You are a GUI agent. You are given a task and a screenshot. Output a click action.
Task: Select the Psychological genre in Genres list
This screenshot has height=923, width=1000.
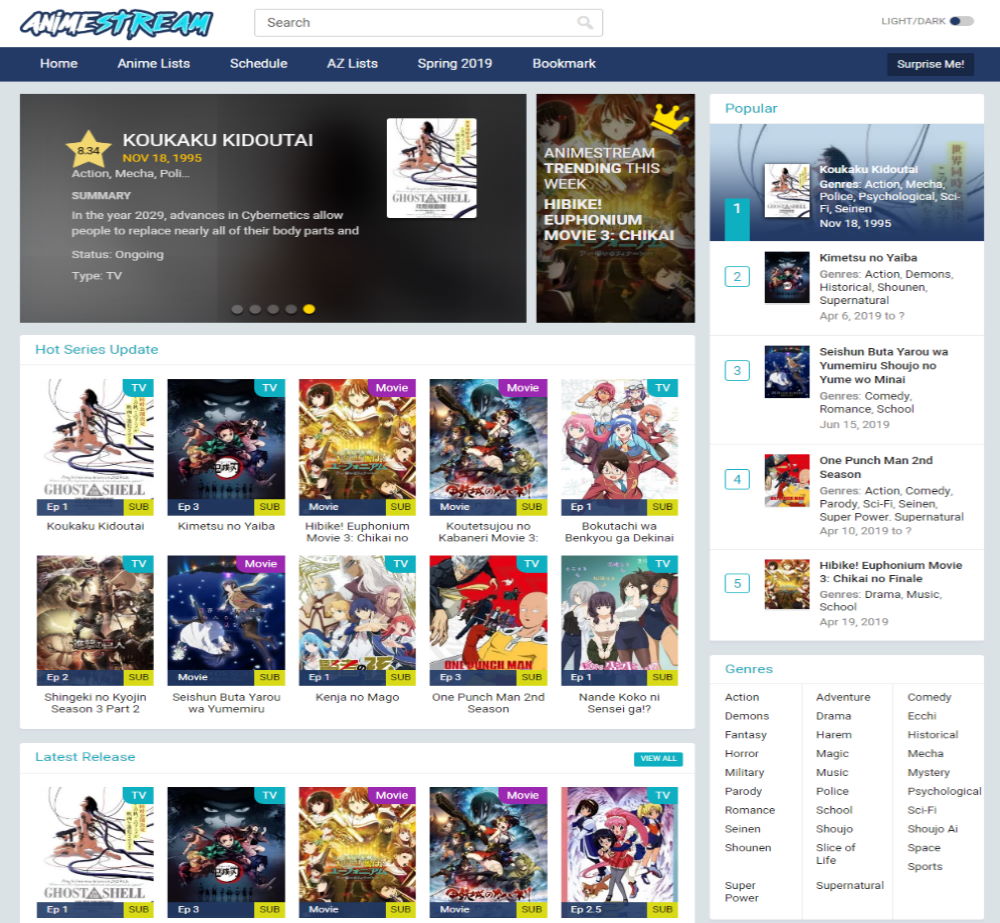(x=945, y=791)
